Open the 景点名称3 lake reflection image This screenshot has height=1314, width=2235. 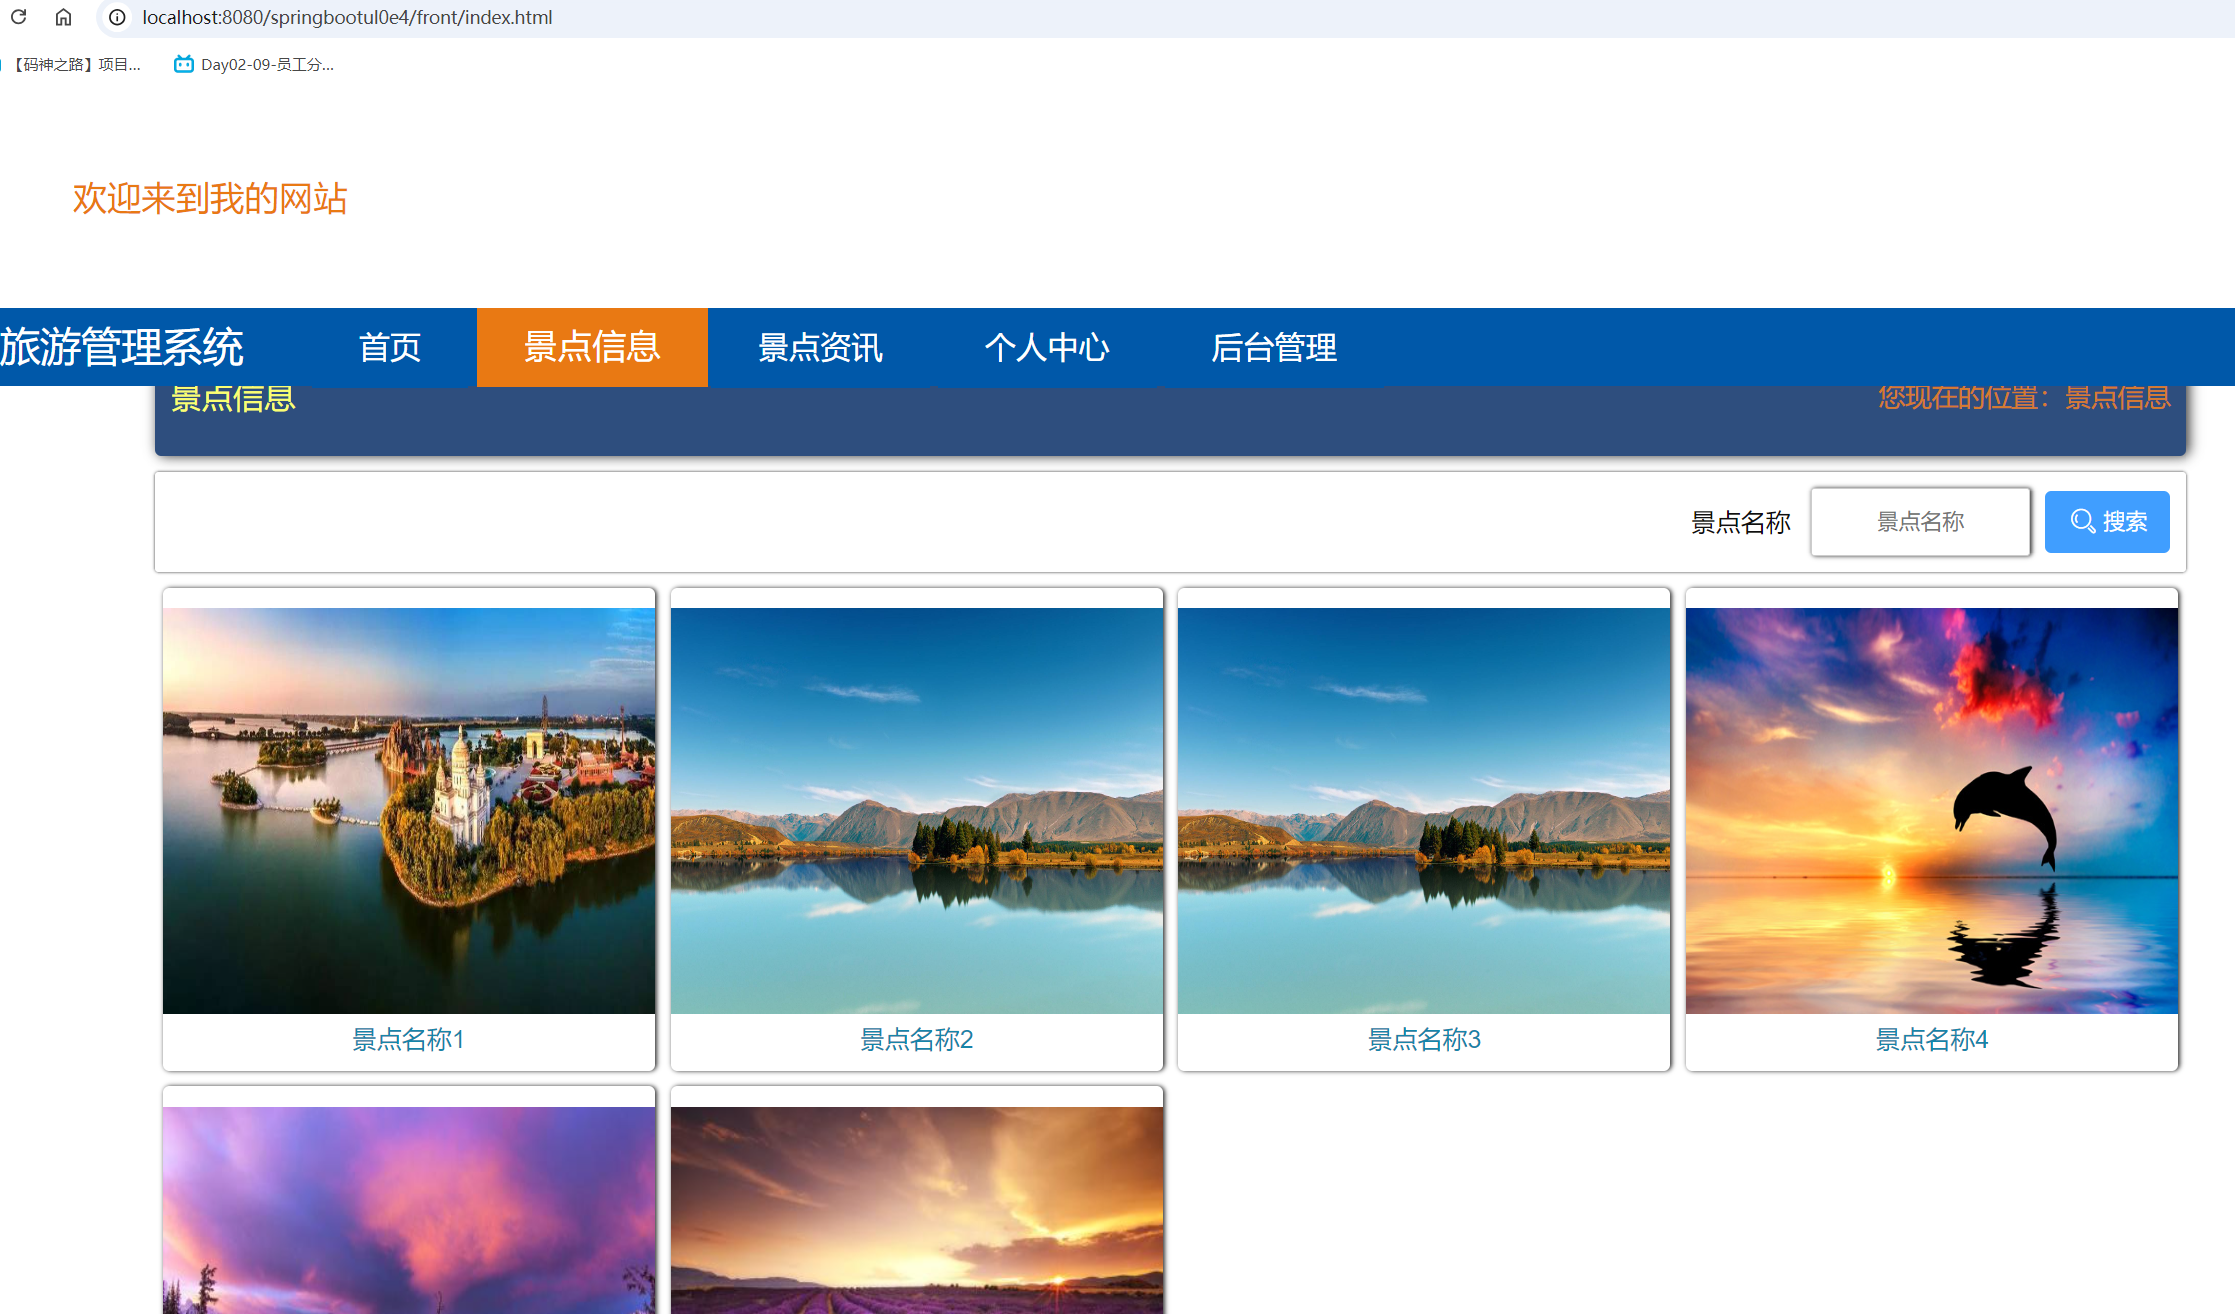[x=1423, y=810]
